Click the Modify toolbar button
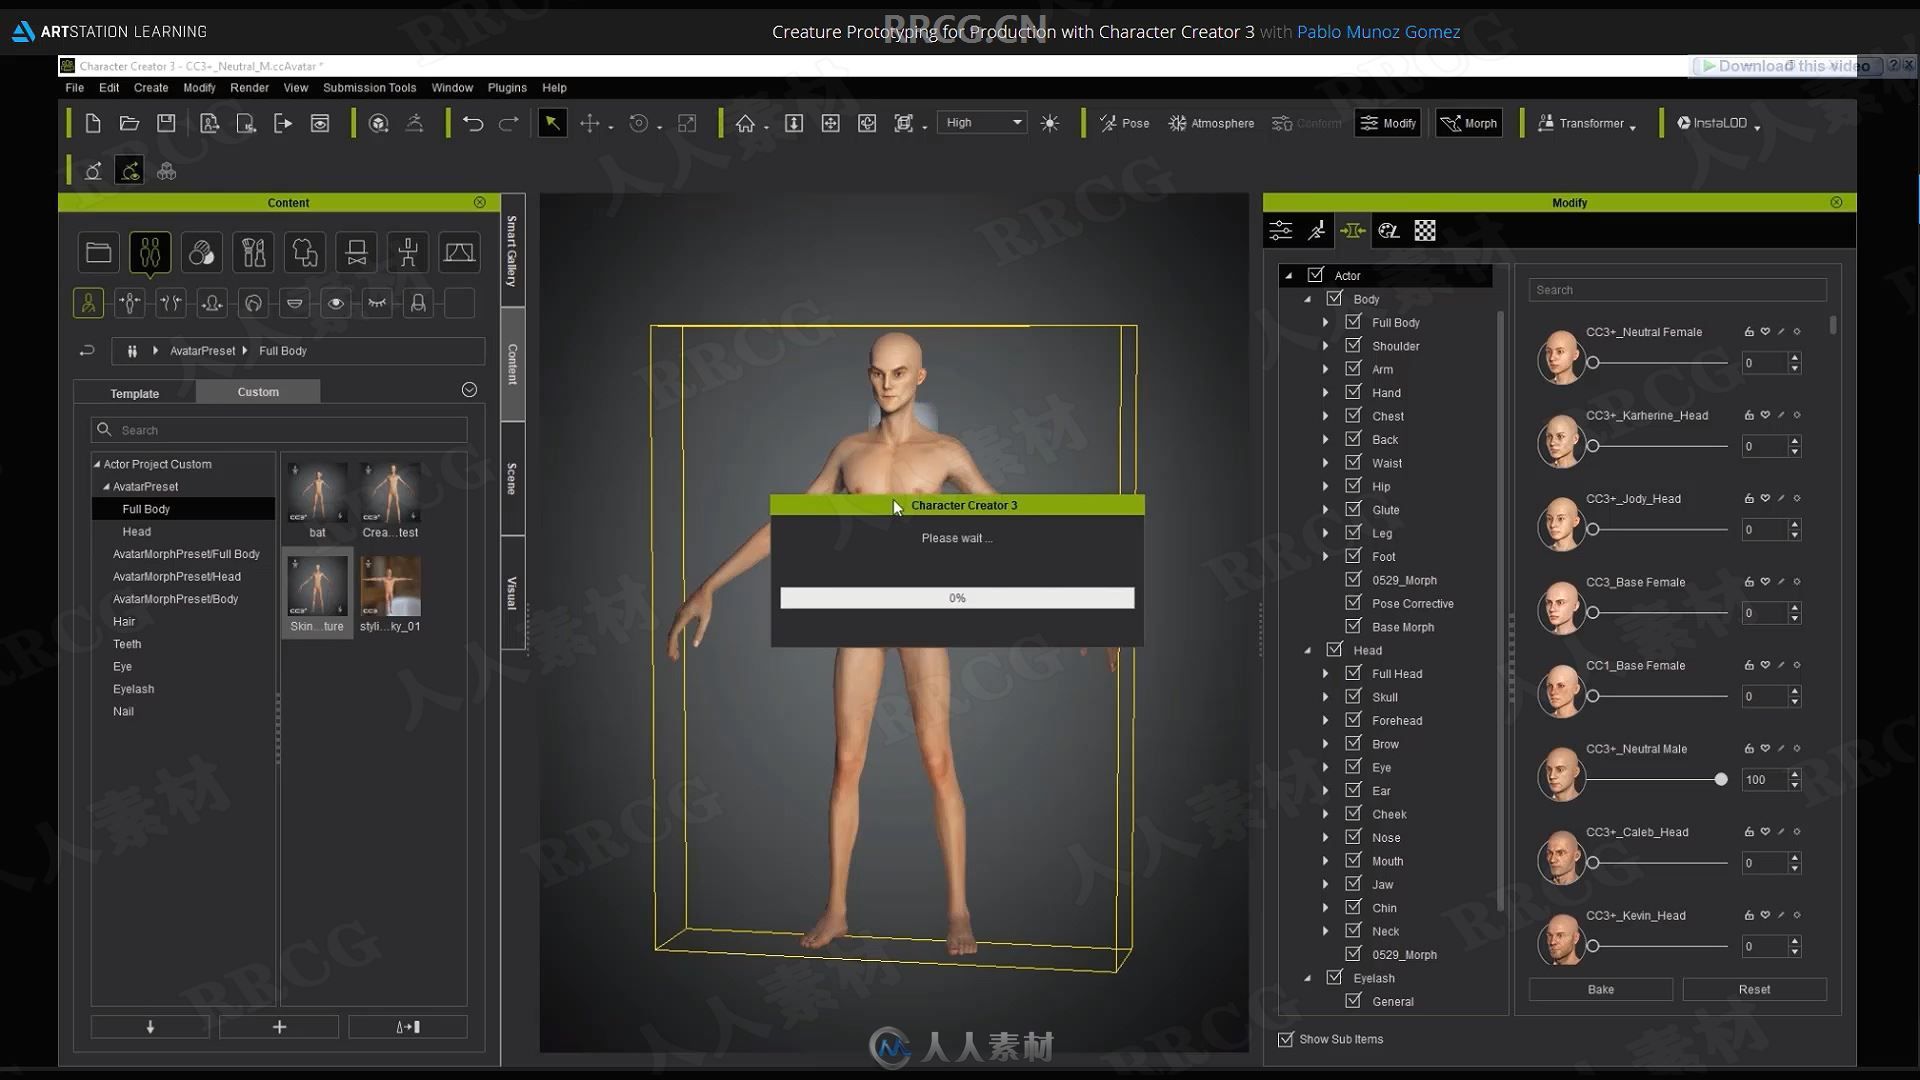1920x1080 pixels. 1387,123
